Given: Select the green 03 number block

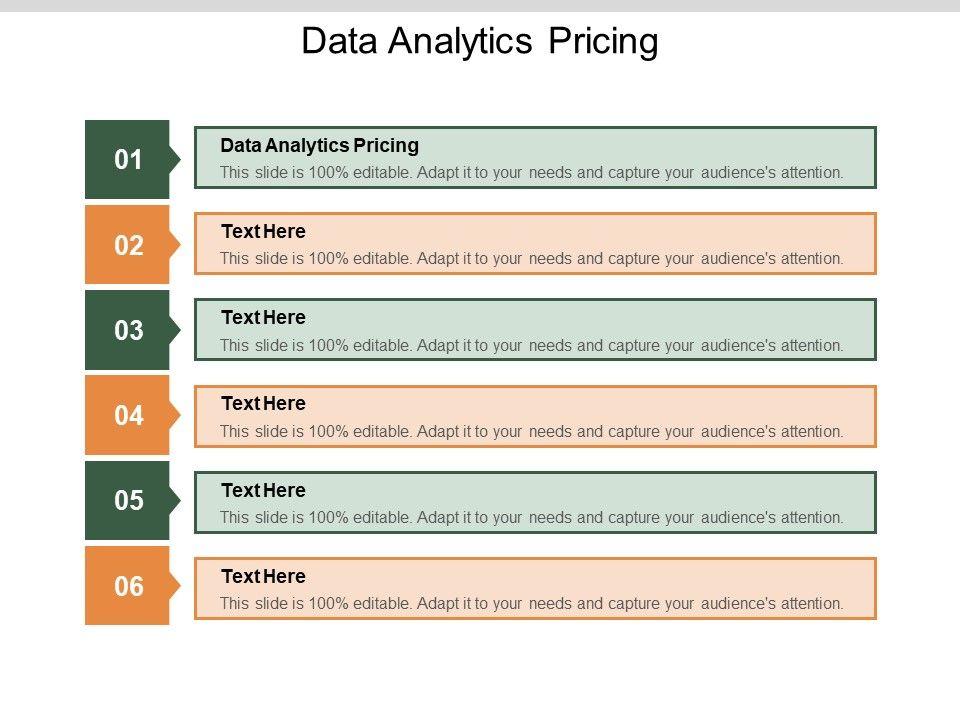Looking at the screenshot, I should pyautogui.click(x=128, y=330).
